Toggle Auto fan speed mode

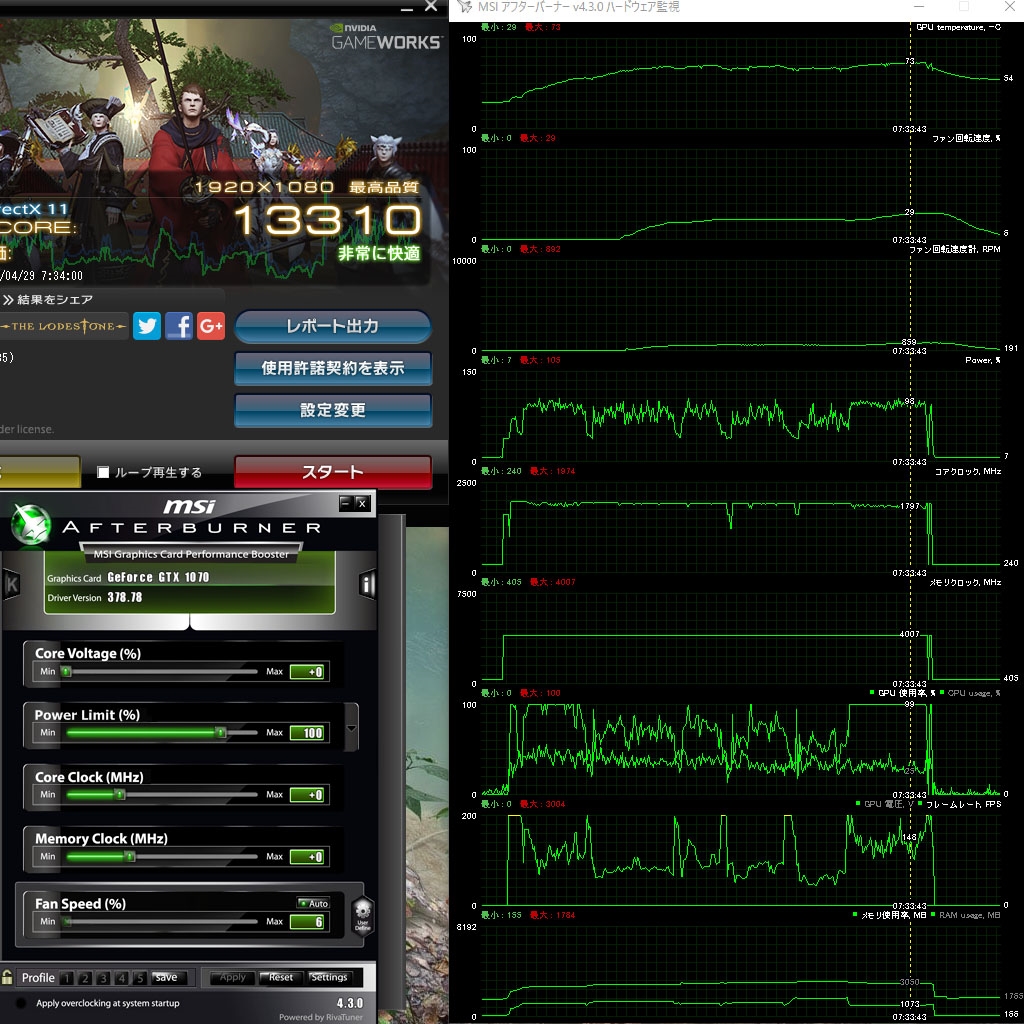pos(313,903)
